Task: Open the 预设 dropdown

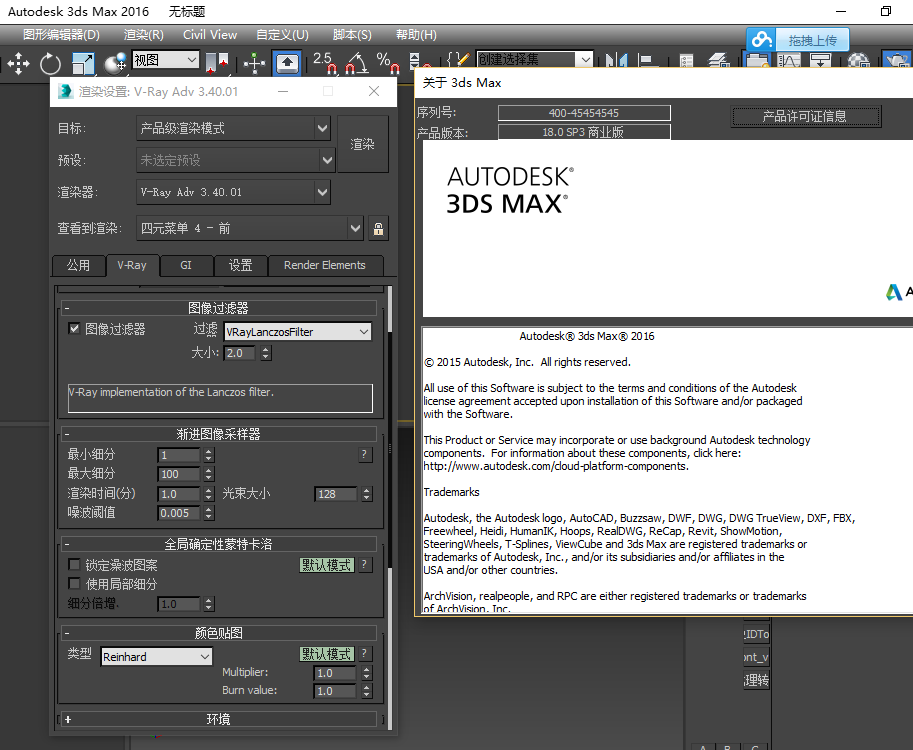Action: [236, 160]
